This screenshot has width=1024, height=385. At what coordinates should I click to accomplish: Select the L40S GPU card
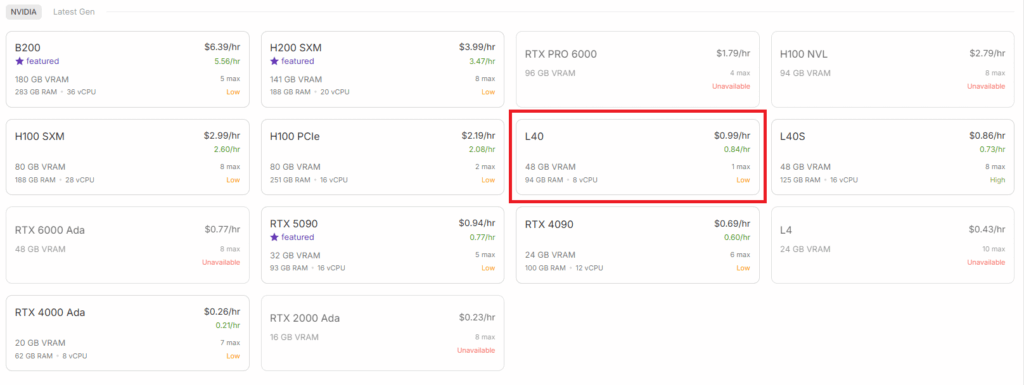[893, 157]
